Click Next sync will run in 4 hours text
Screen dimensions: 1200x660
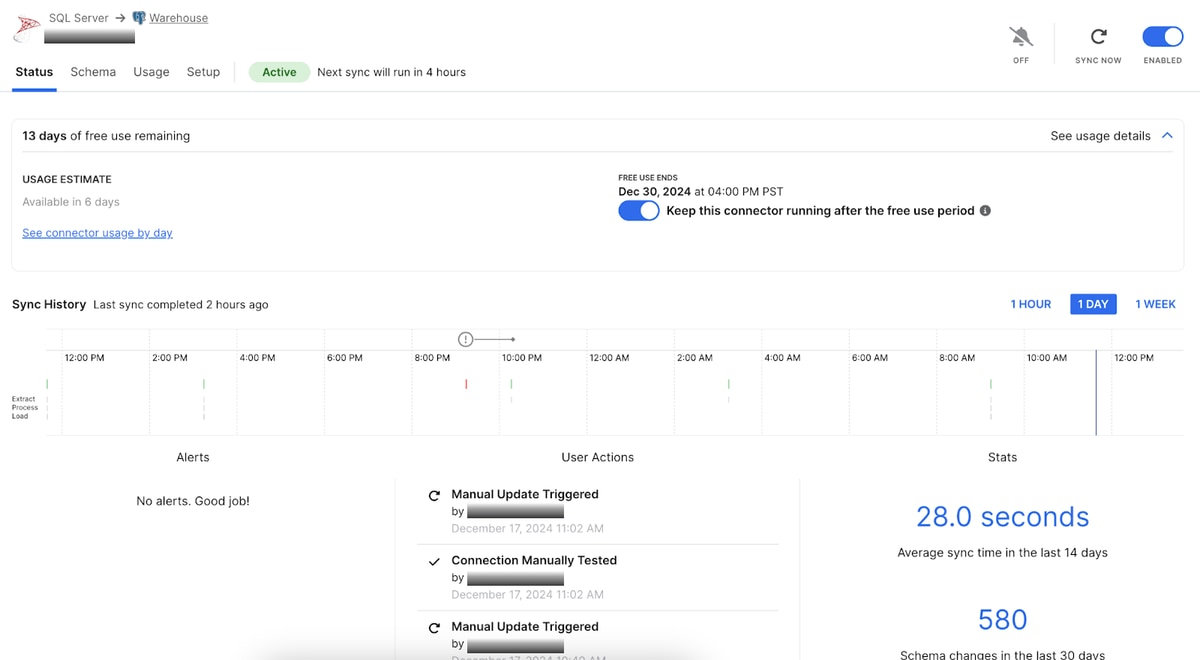(391, 72)
